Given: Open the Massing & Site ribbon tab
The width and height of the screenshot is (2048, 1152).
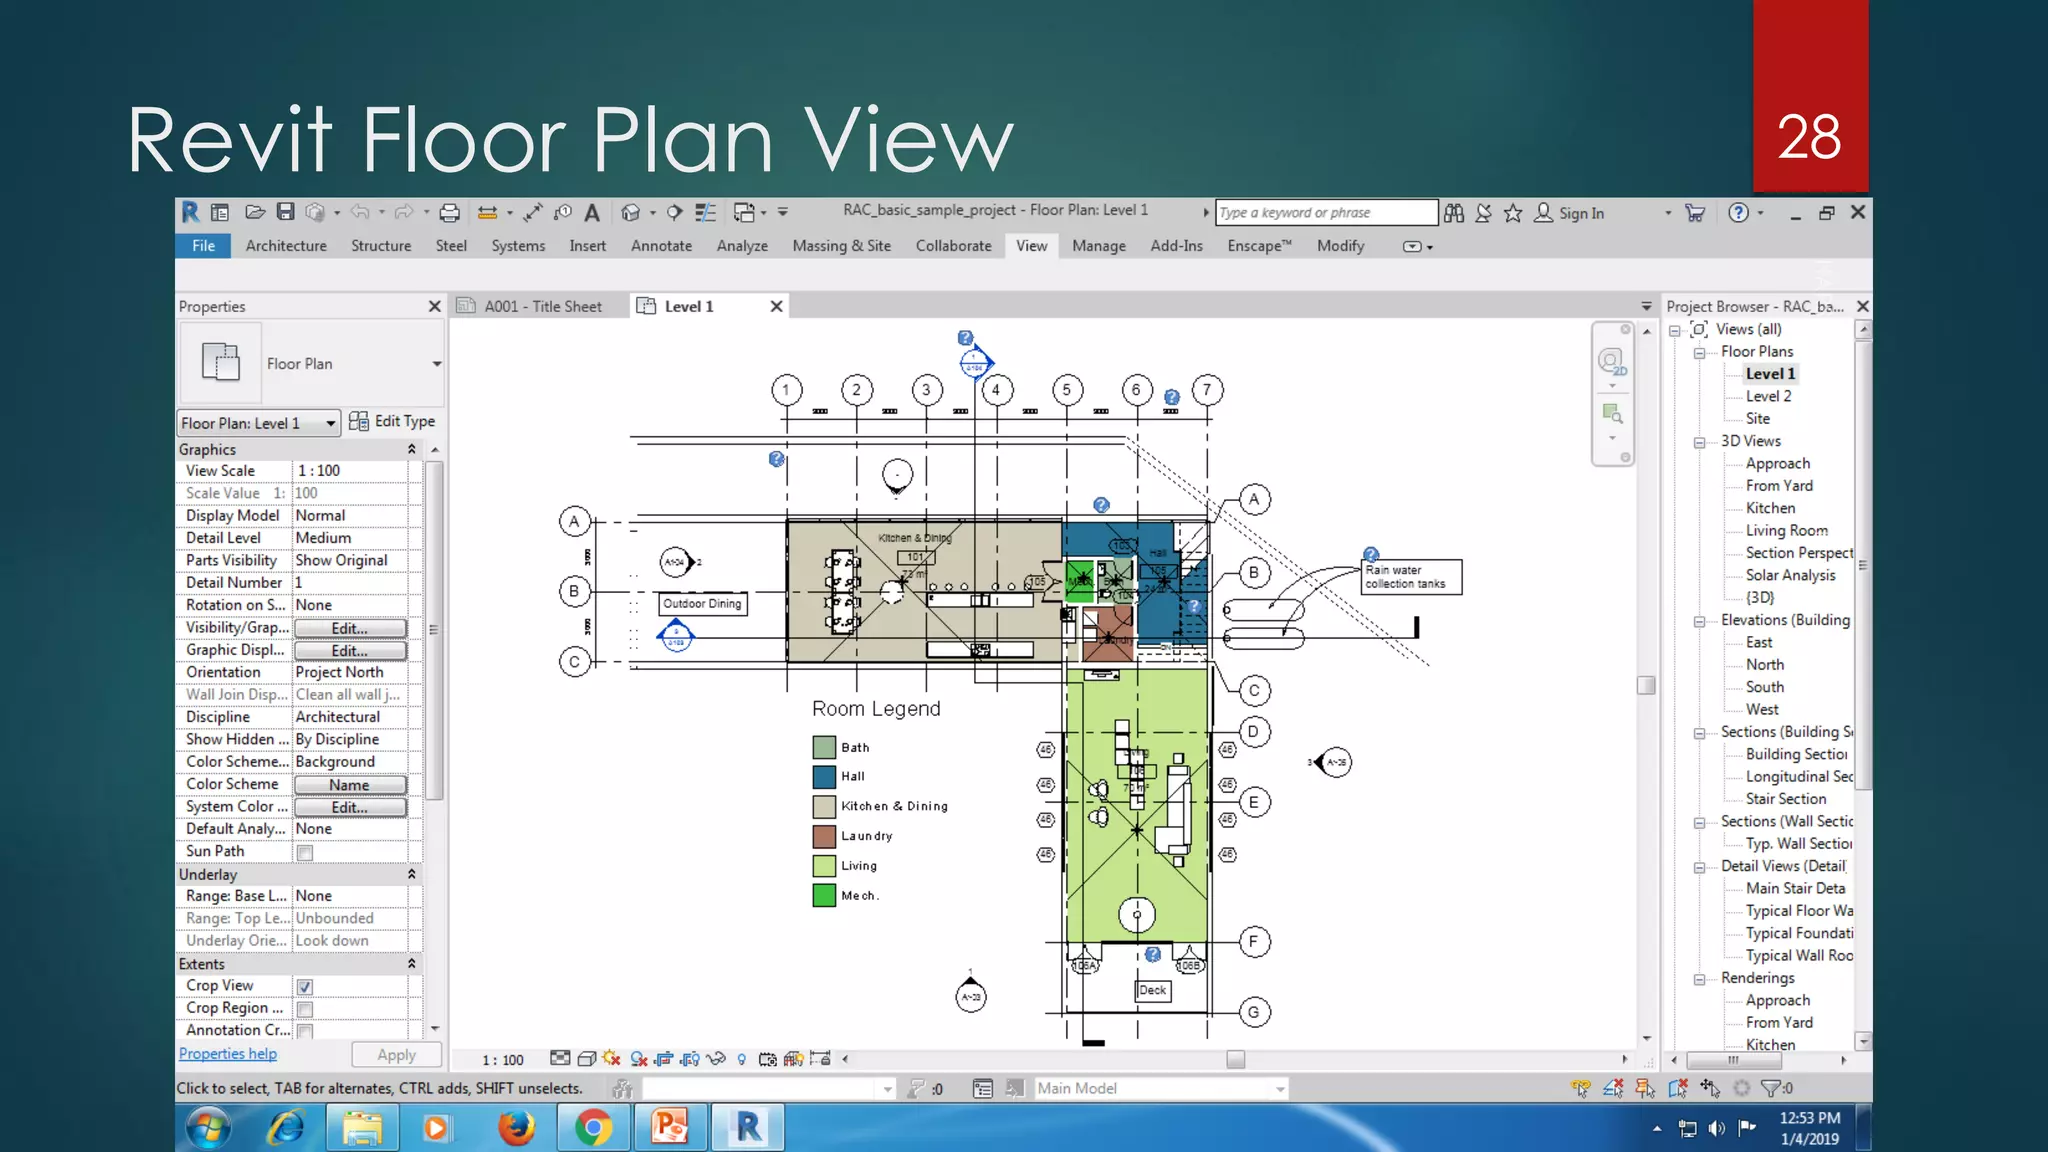Looking at the screenshot, I should (841, 246).
